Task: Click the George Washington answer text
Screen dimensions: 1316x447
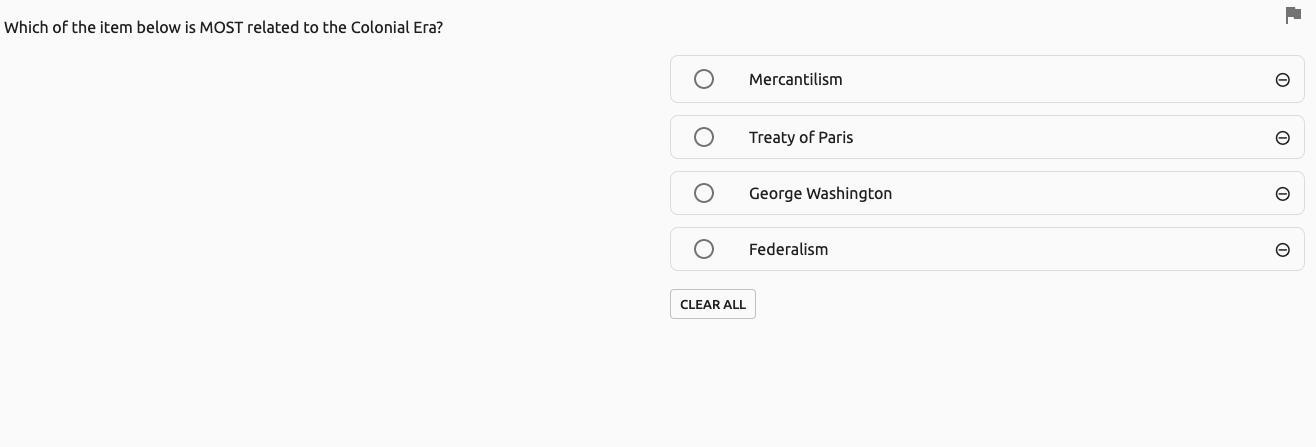Action: coord(820,194)
